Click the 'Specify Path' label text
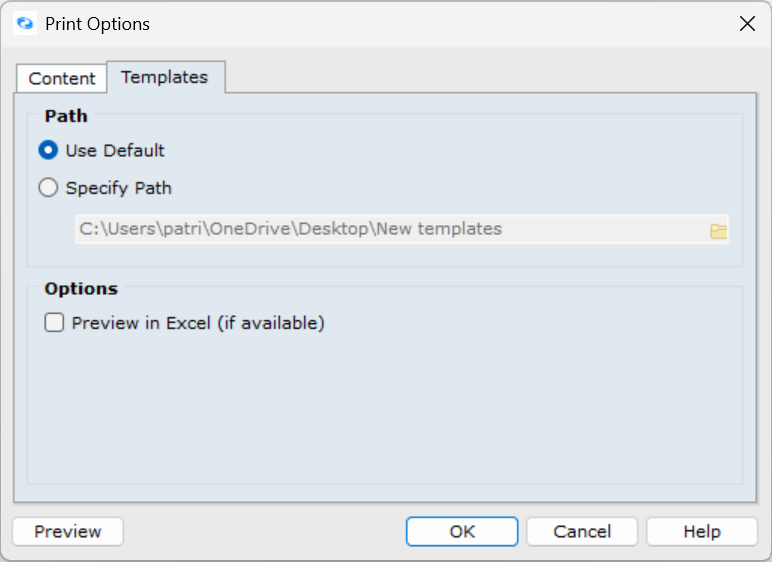The width and height of the screenshot is (772, 562). pyautogui.click(x=119, y=188)
